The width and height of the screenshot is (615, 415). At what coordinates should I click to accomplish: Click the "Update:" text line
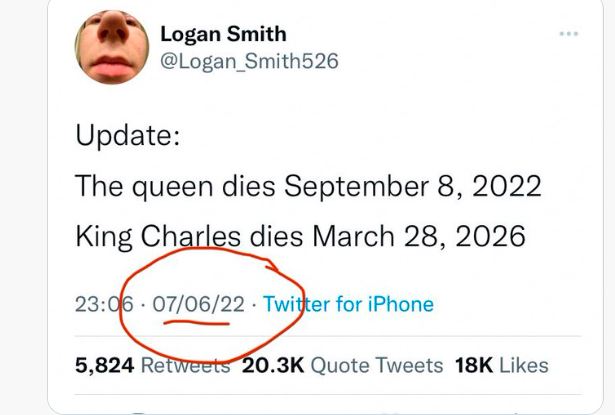point(127,135)
